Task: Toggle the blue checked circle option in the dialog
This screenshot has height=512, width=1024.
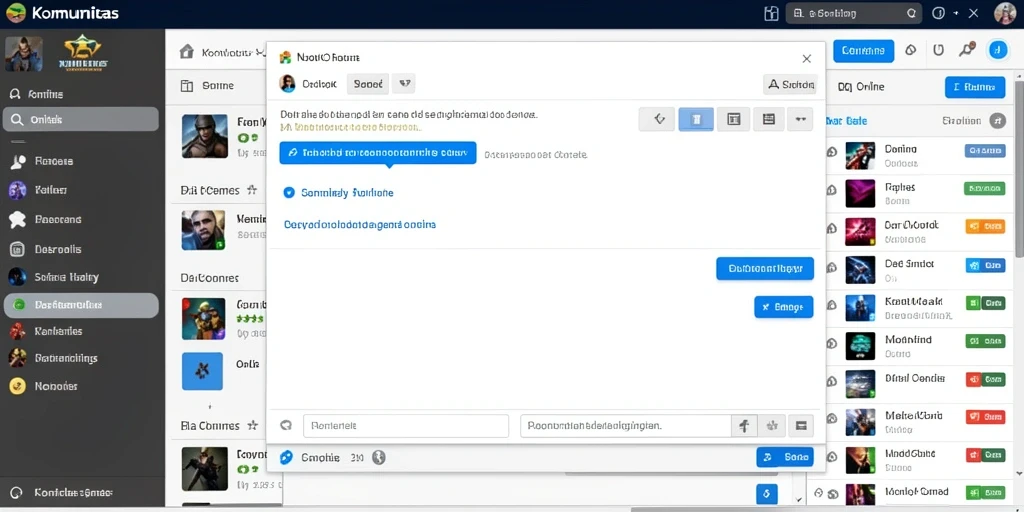Action: (289, 193)
